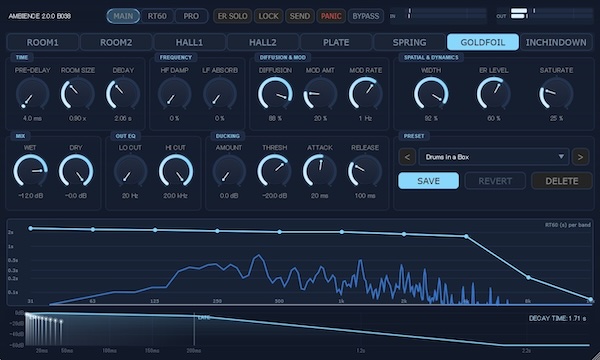Click the 'AMBIENCE 2.0.0' plugin title
Screen dimensions: 600x360
39,16
